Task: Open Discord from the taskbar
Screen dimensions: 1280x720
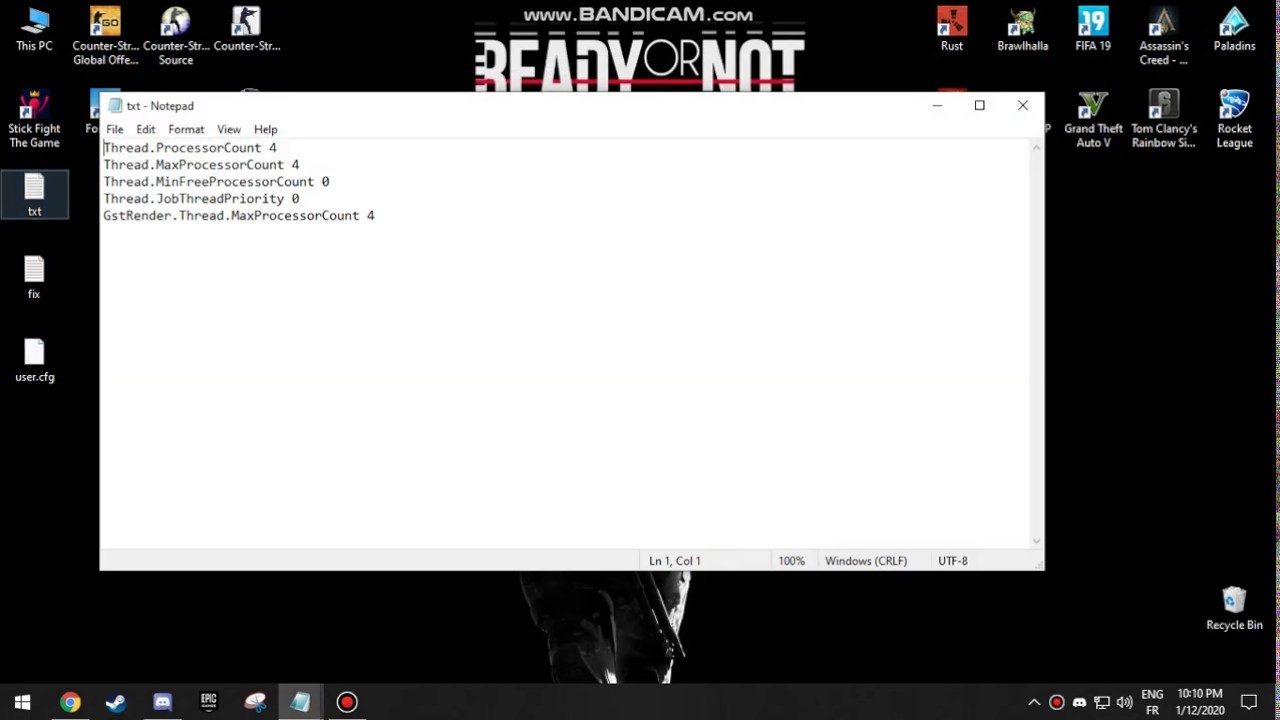Action: [162, 702]
